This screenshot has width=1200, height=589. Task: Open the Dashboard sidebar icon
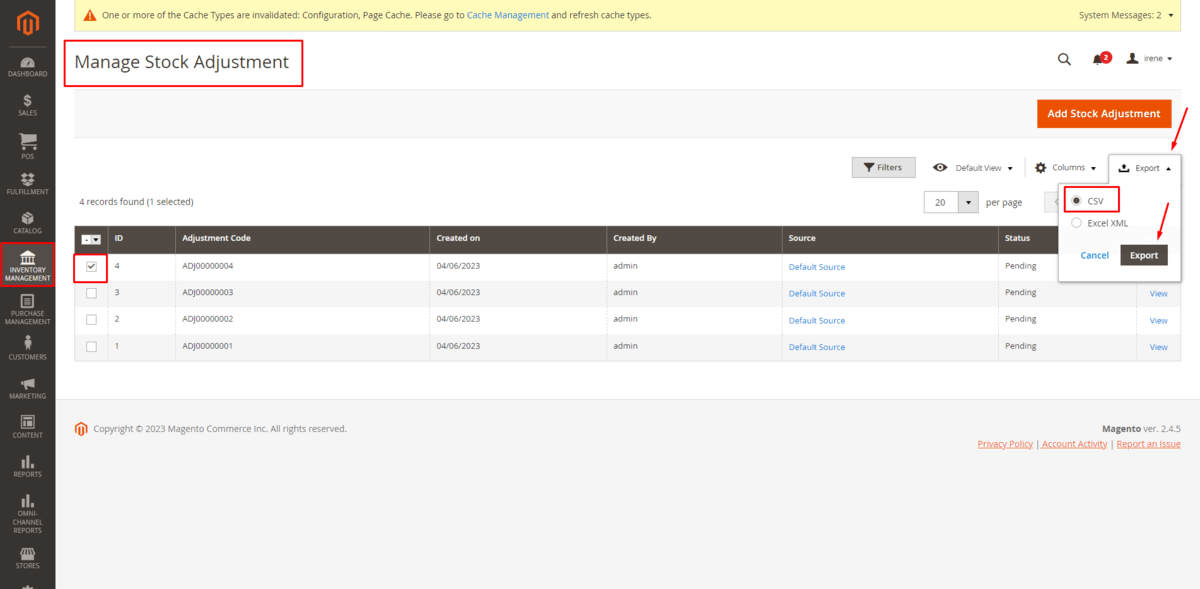[27, 63]
